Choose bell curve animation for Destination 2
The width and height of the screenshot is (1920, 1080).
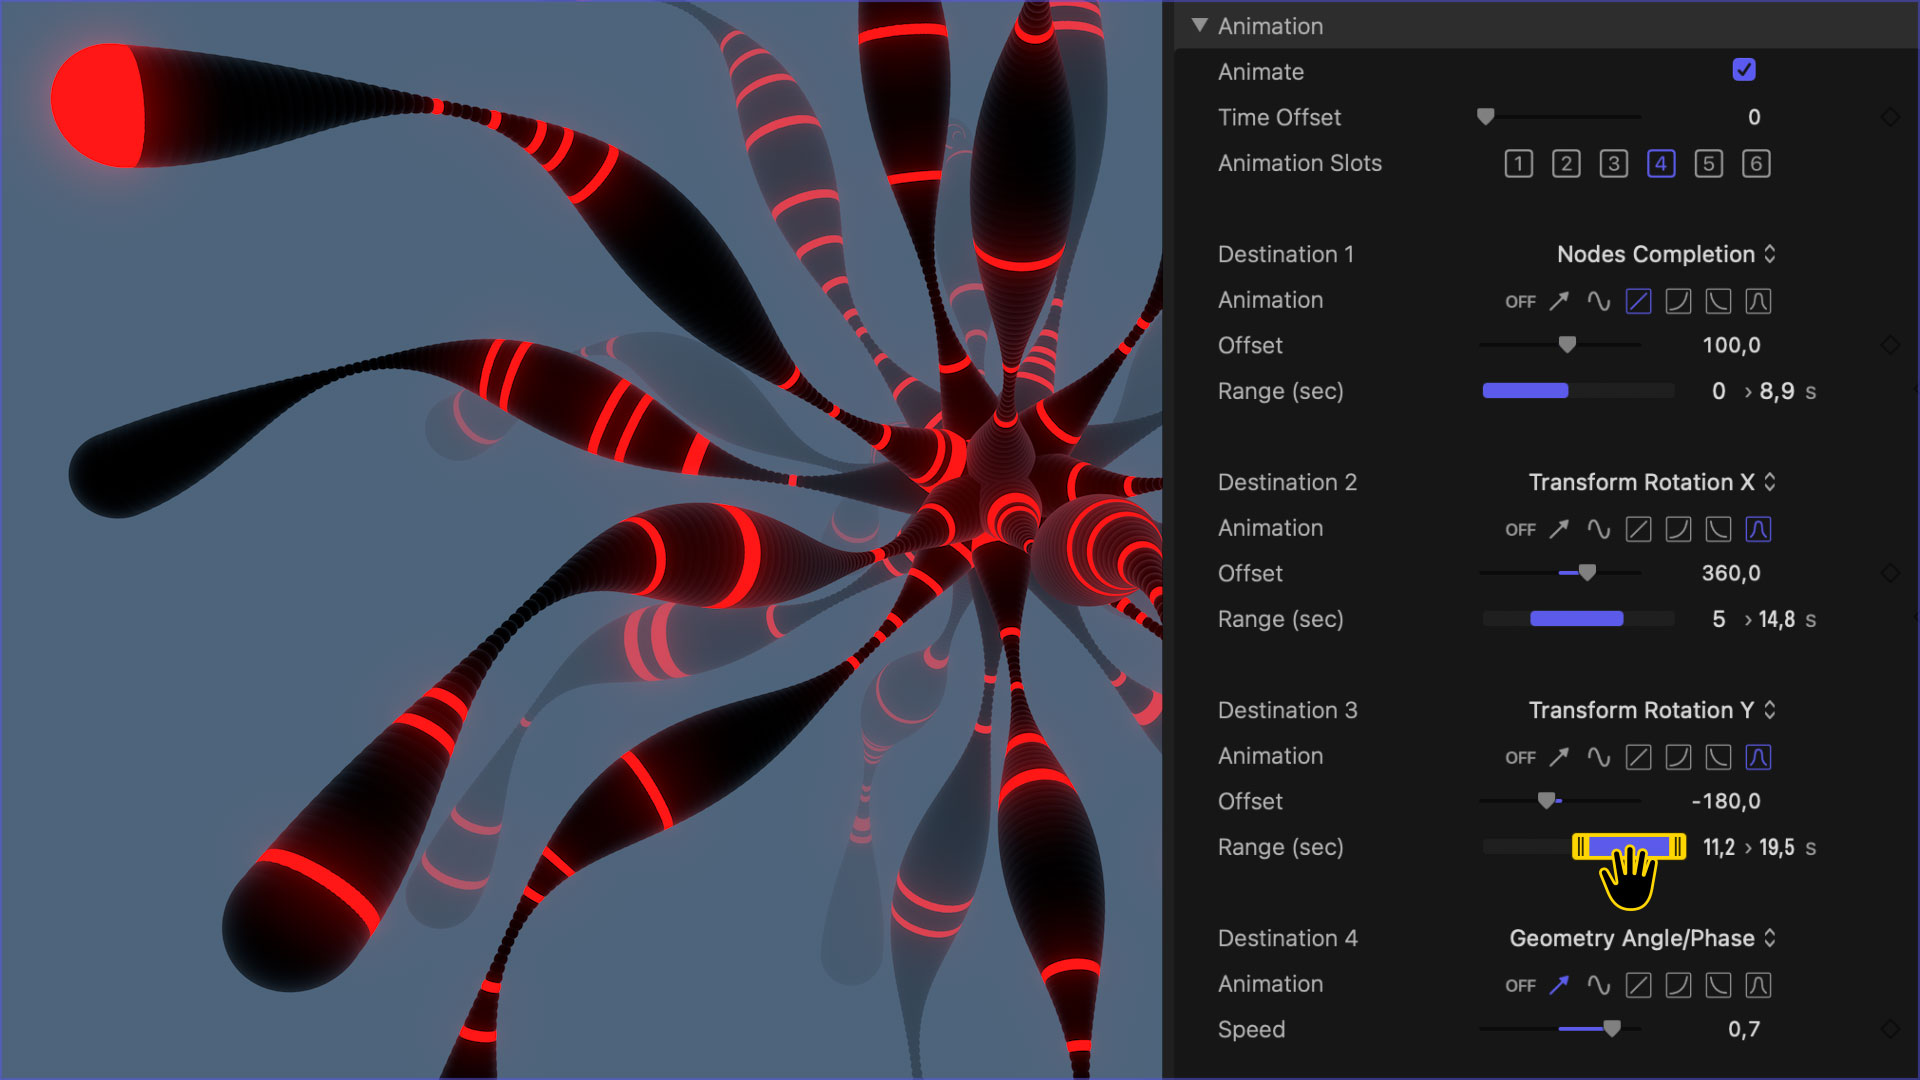click(1758, 529)
